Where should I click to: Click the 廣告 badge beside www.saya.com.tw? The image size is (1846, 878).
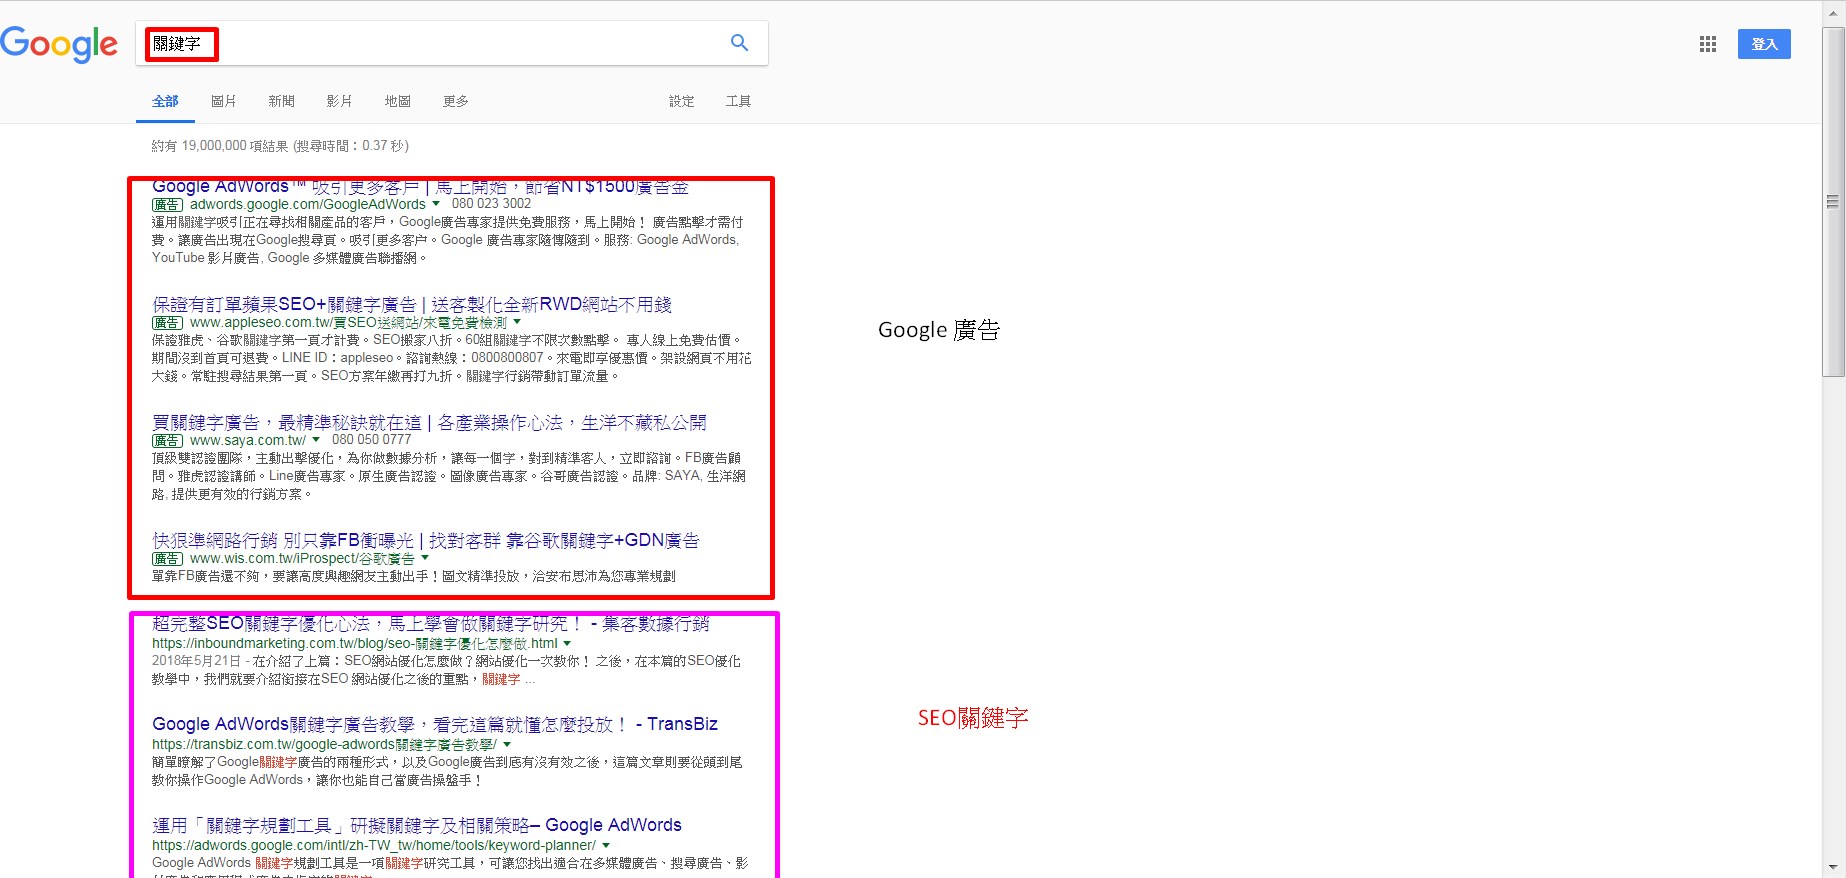(168, 441)
